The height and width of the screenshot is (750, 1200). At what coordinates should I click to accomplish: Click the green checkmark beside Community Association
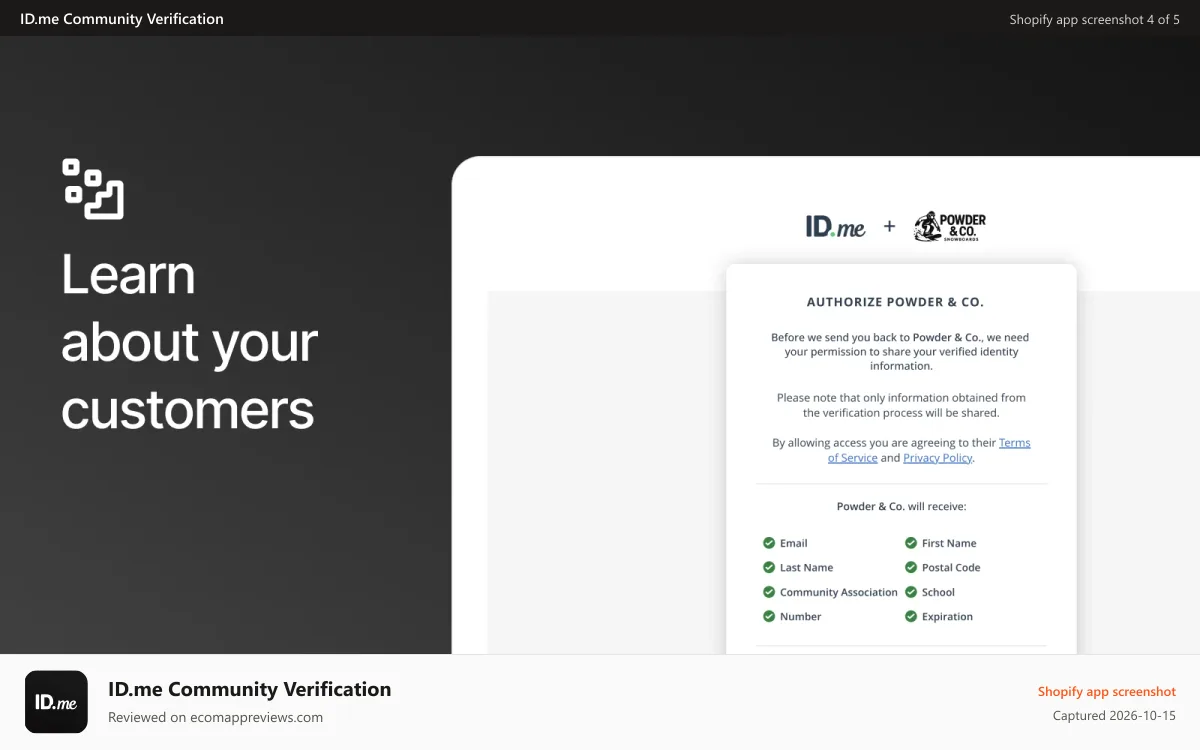[769, 592]
